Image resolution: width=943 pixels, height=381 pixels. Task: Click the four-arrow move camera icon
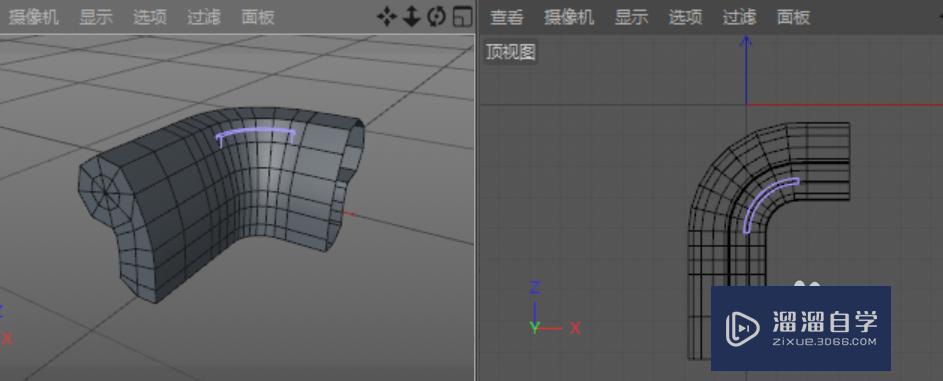pos(387,17)
